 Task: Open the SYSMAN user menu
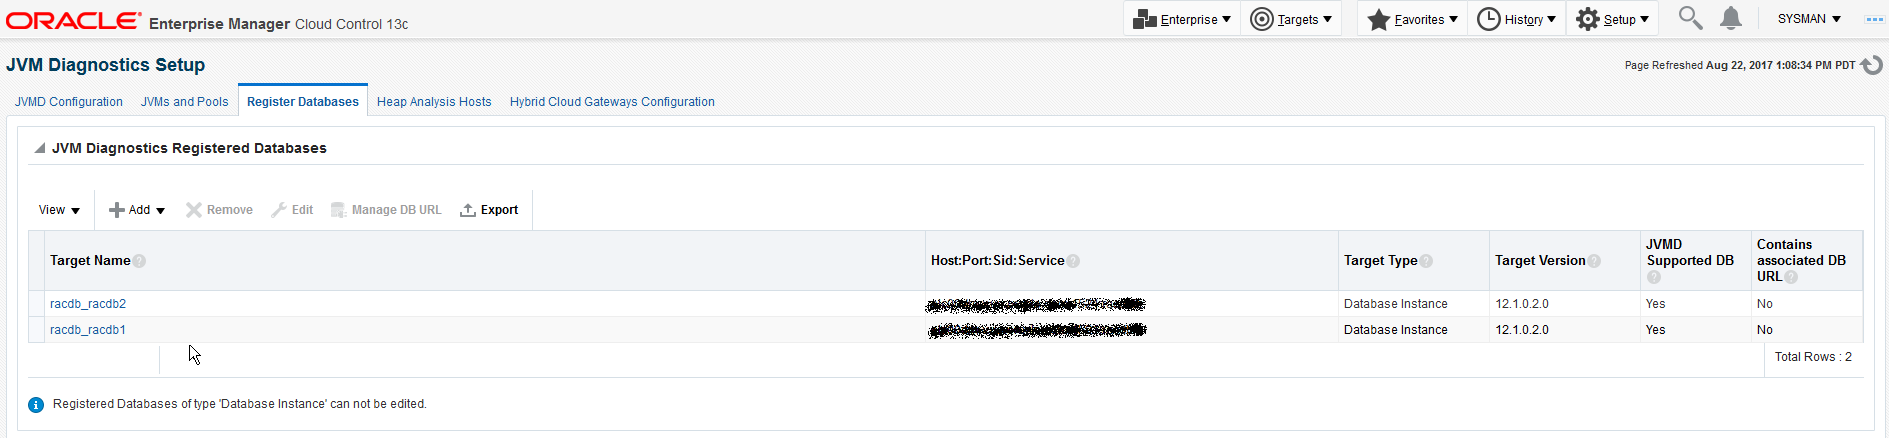pos(1809,19)
